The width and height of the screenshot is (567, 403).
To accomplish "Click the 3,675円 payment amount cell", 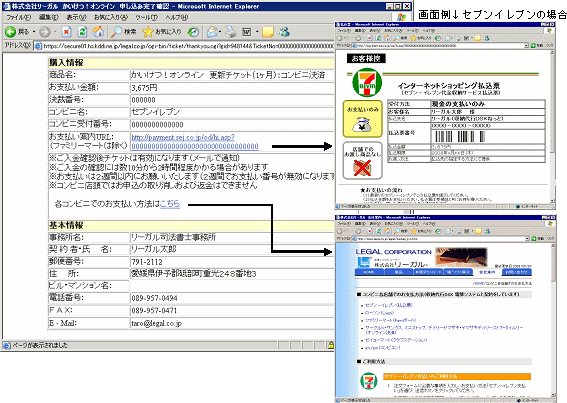I will point(232,88).
